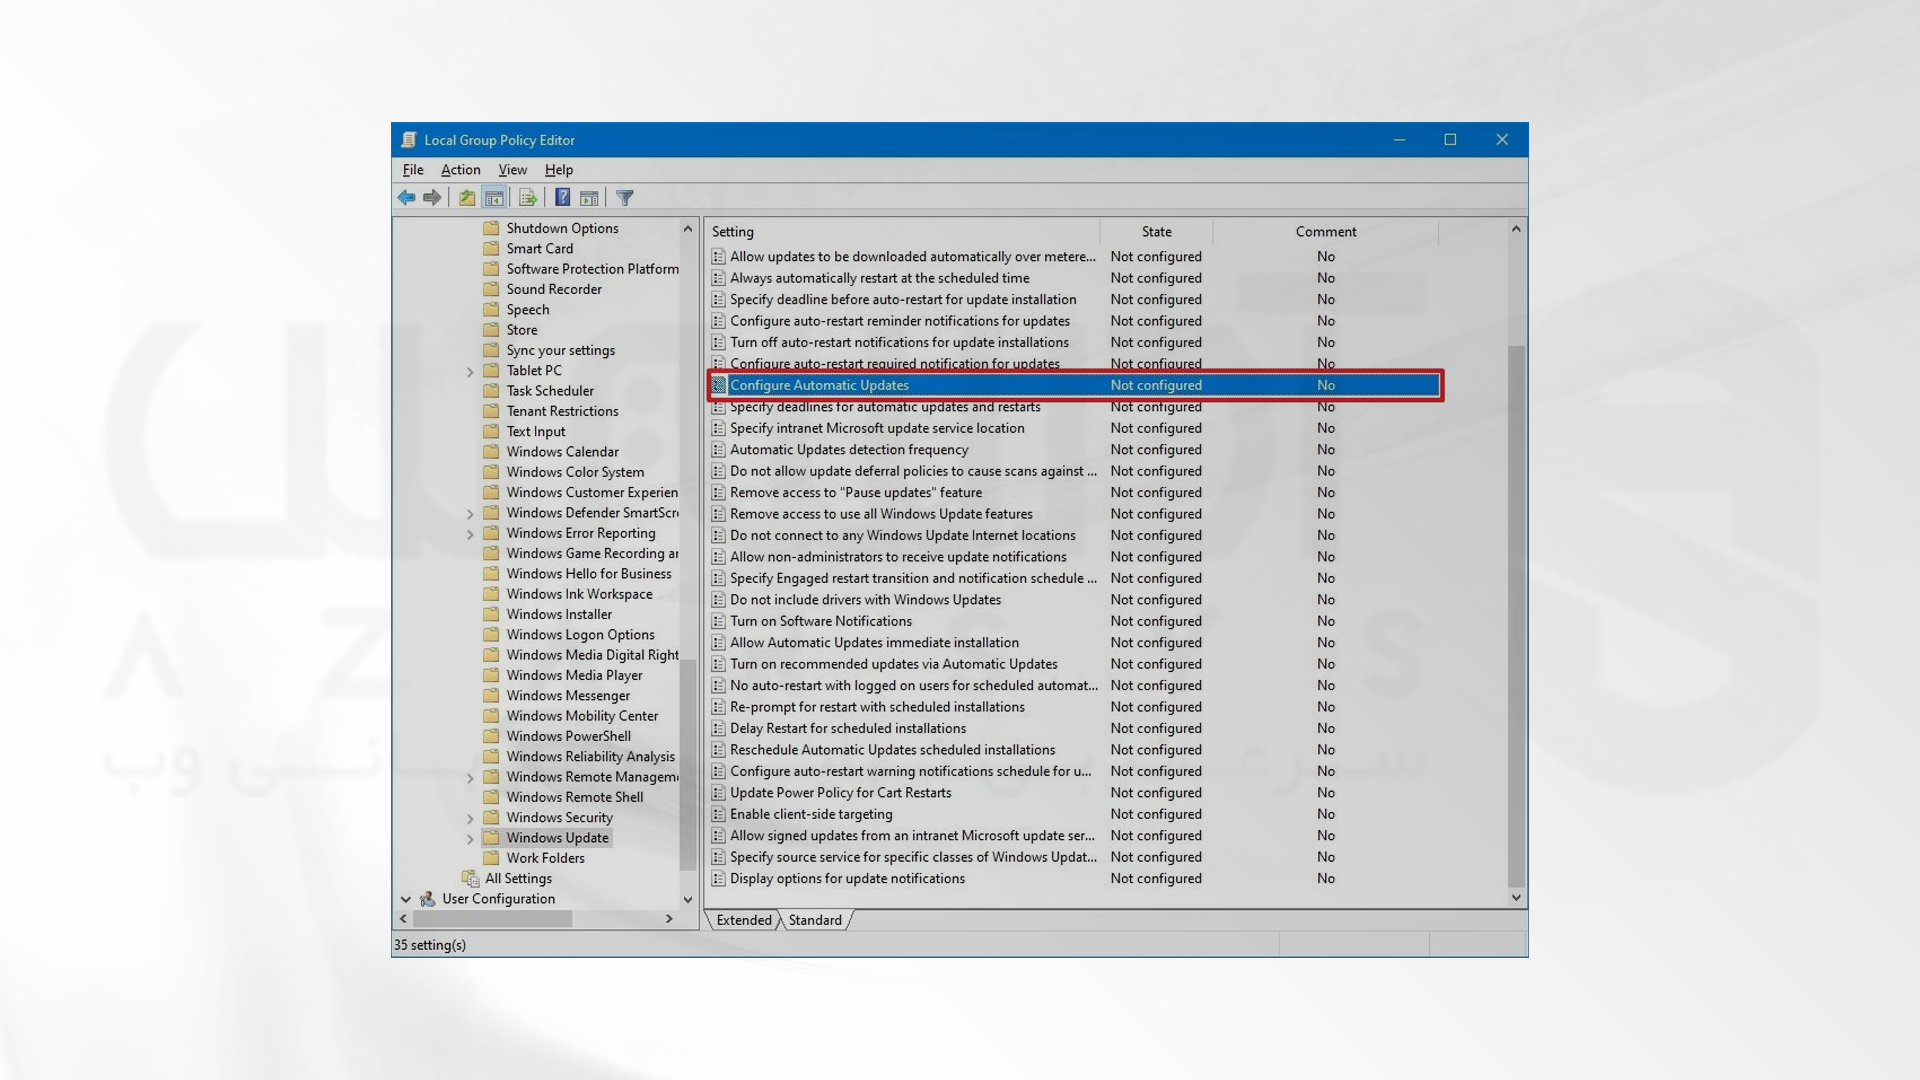Image resolution: width=1920 pixels, height=1080 pixels.
Task: Toggle Show/Hide Action Pane toolbar icon
Action: point(590,198)
